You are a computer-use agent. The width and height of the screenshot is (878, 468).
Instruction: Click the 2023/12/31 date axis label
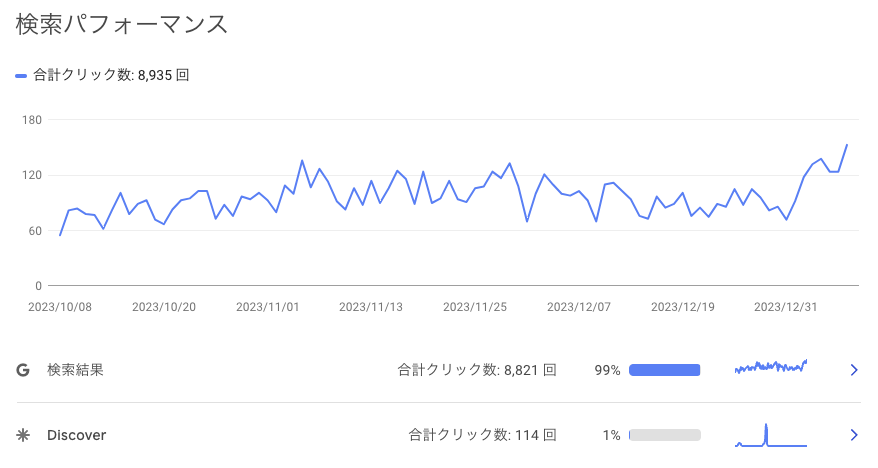pos(785,307)
